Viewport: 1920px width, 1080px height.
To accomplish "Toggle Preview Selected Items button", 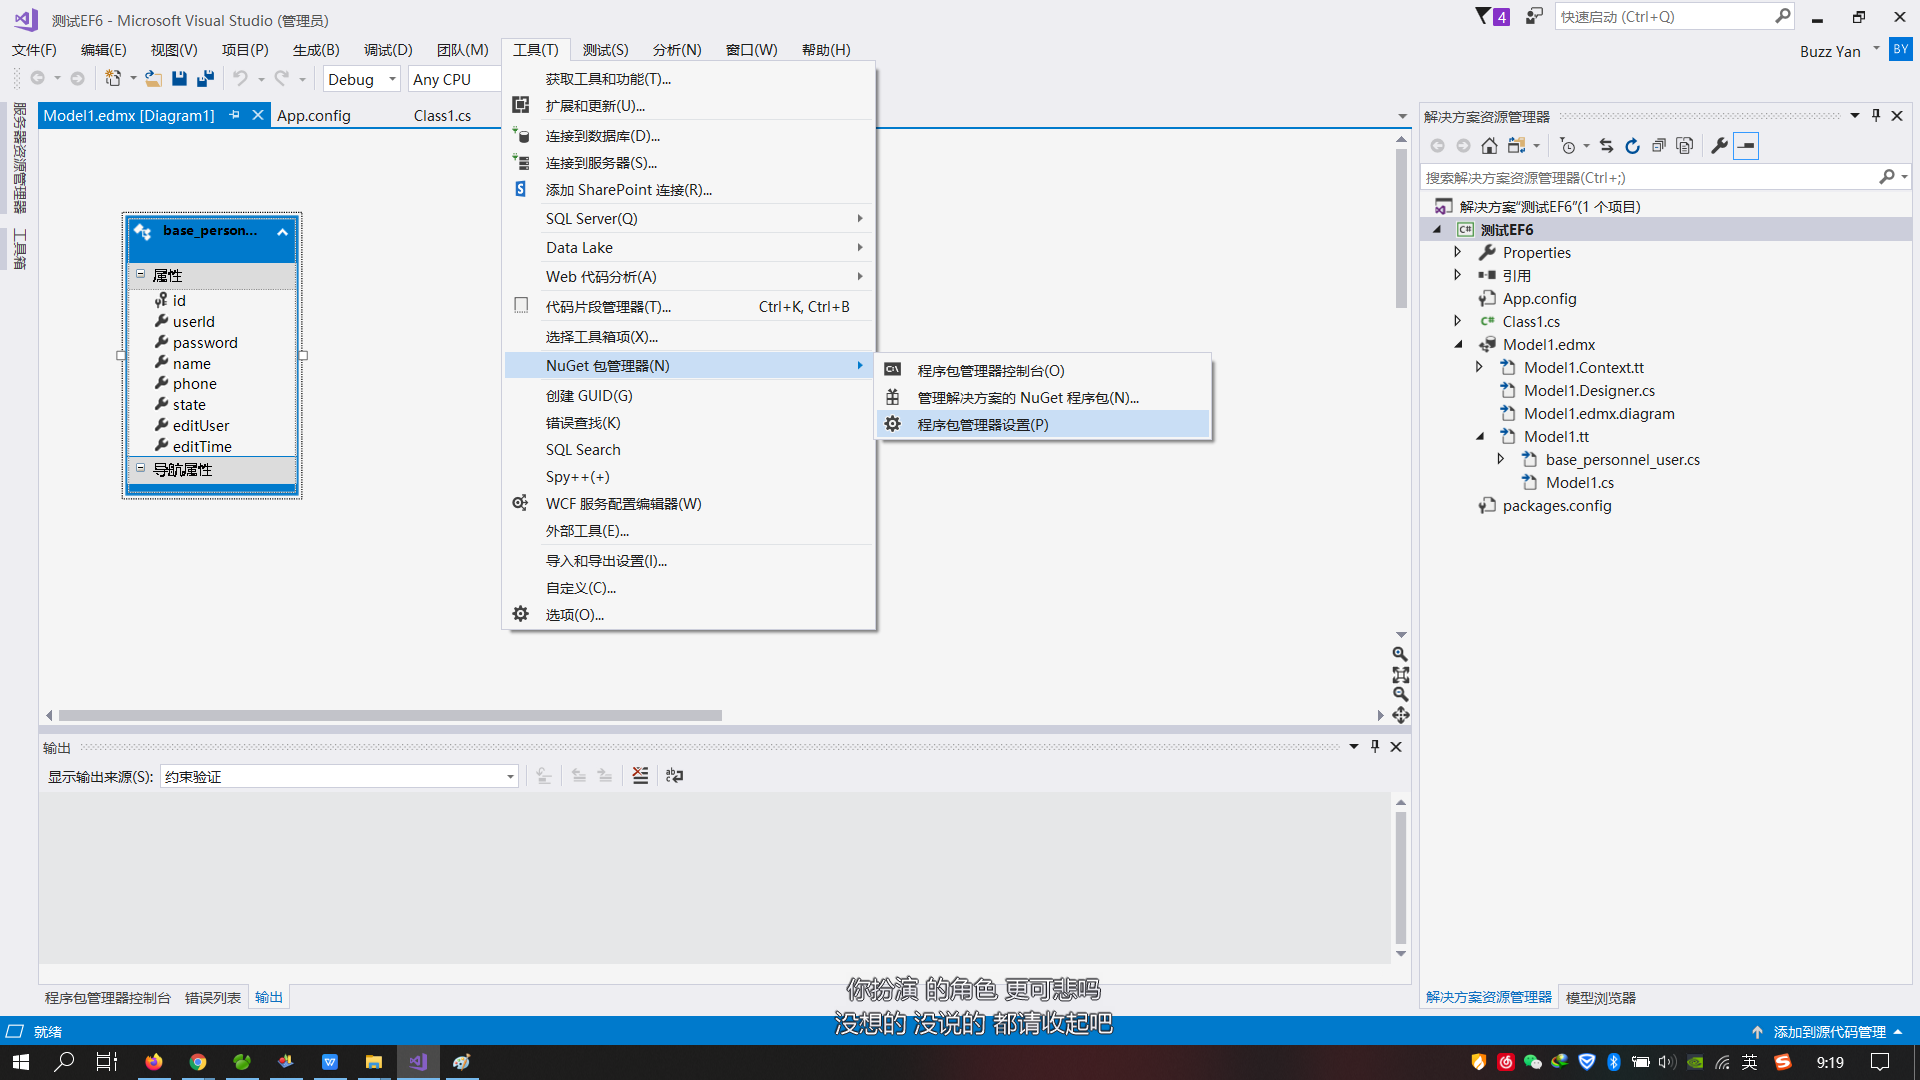I will pyautogui.click(x=1746, y=146).
